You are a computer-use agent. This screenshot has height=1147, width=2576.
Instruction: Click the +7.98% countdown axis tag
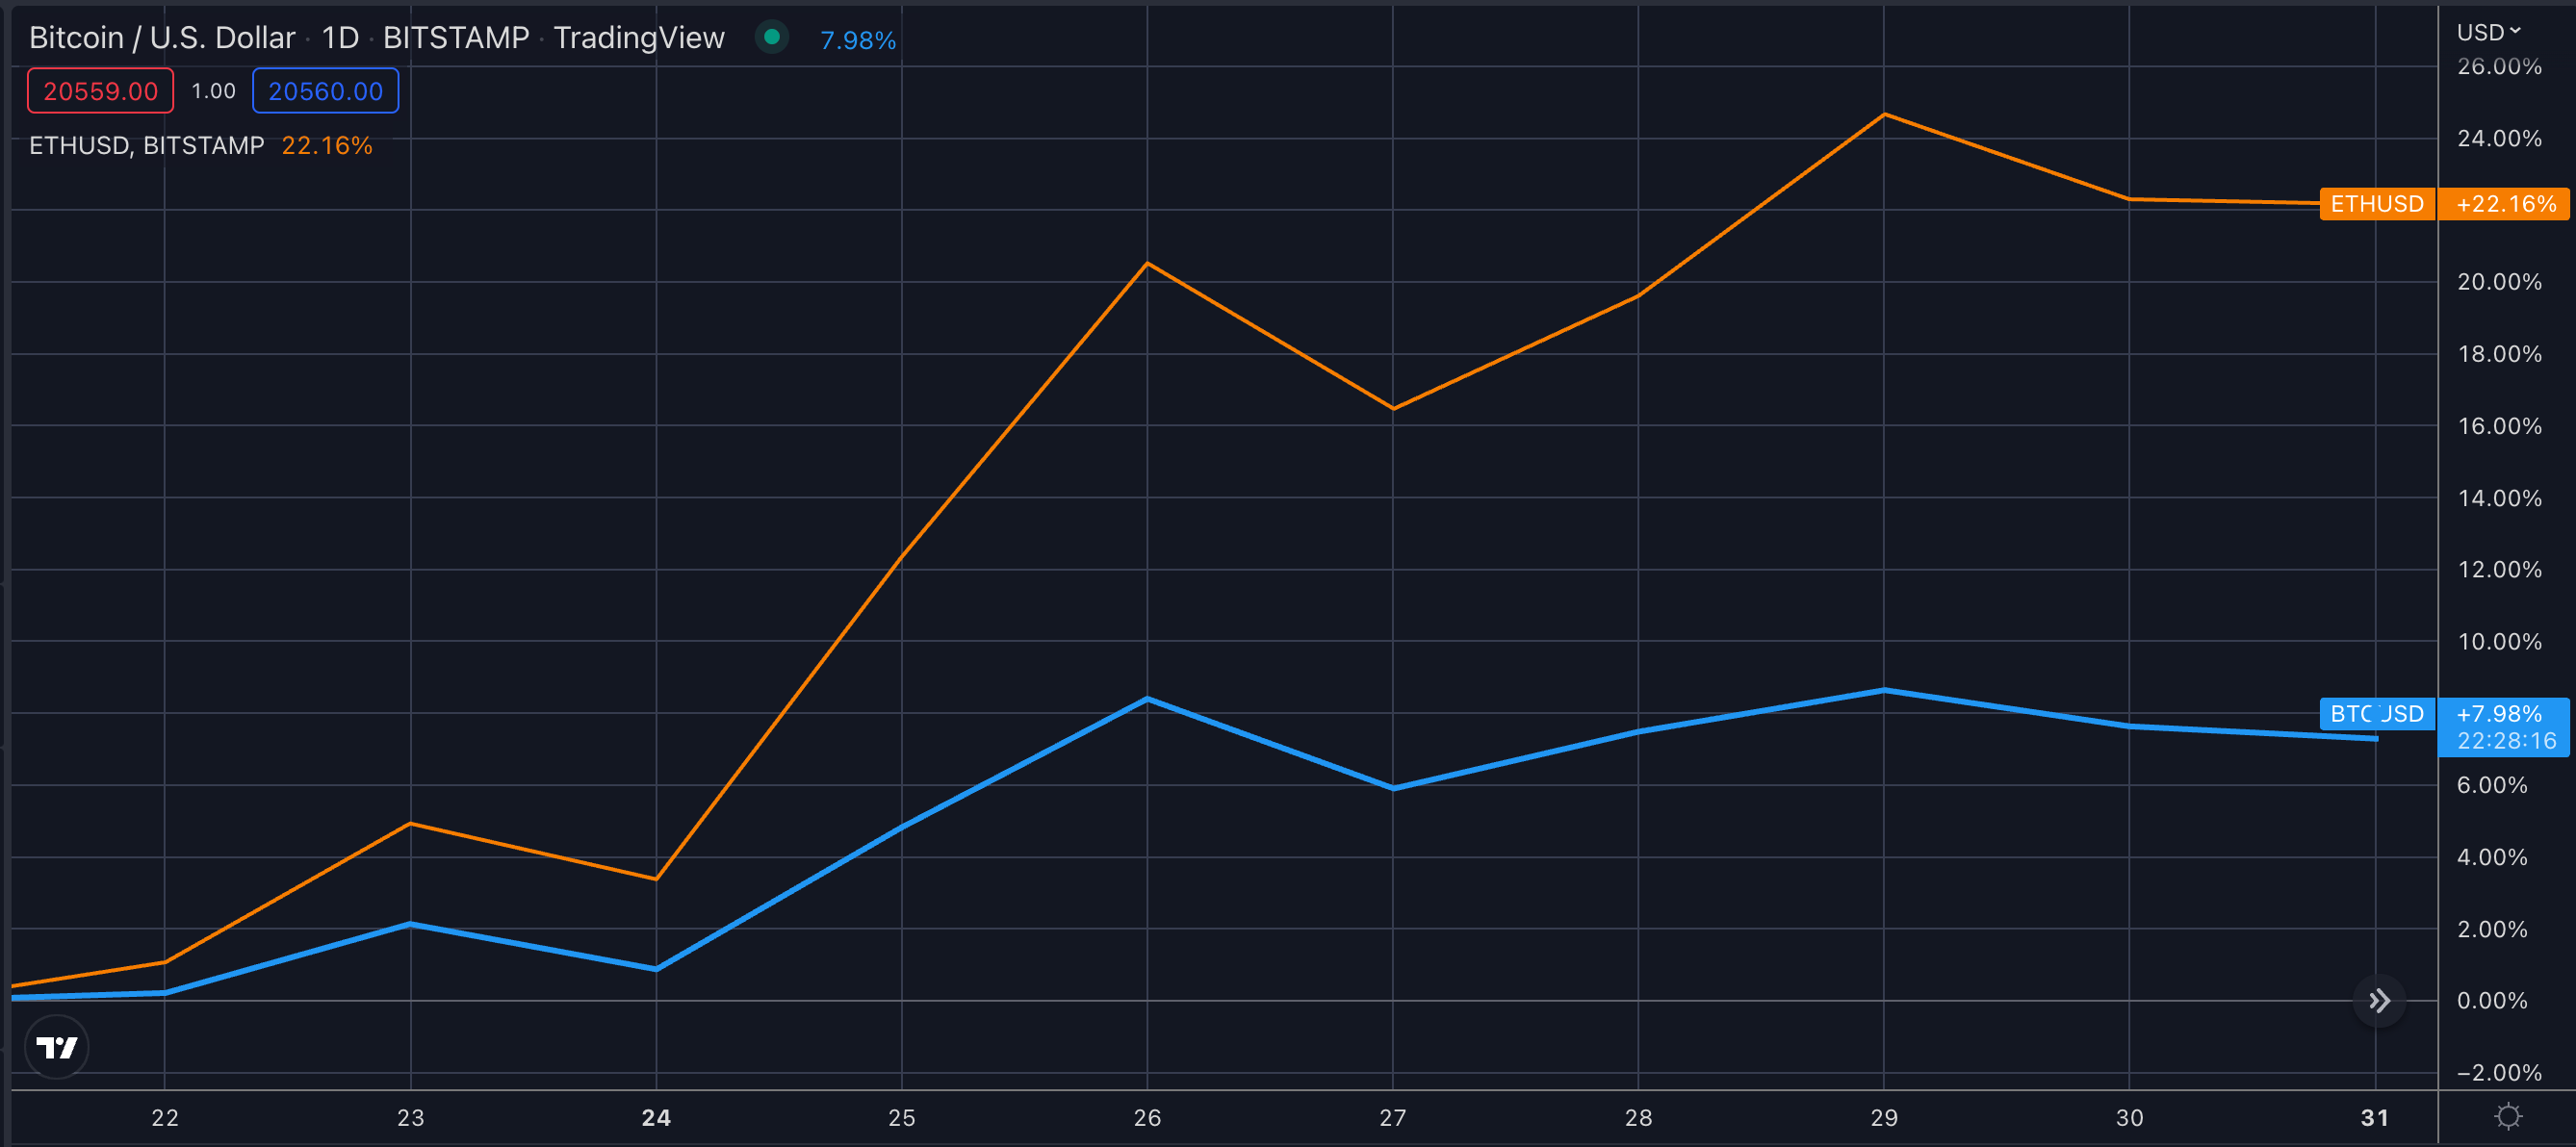click(x=2505, y=727)
